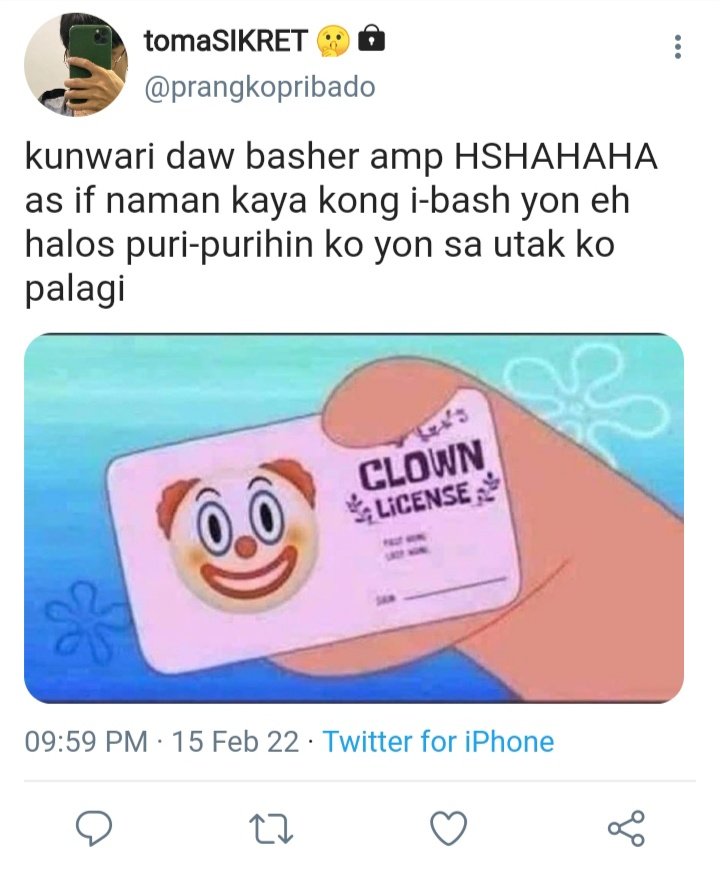Open the reply speech bubble icon
Viewport: 720px width, 874px height.
point(94,829)
